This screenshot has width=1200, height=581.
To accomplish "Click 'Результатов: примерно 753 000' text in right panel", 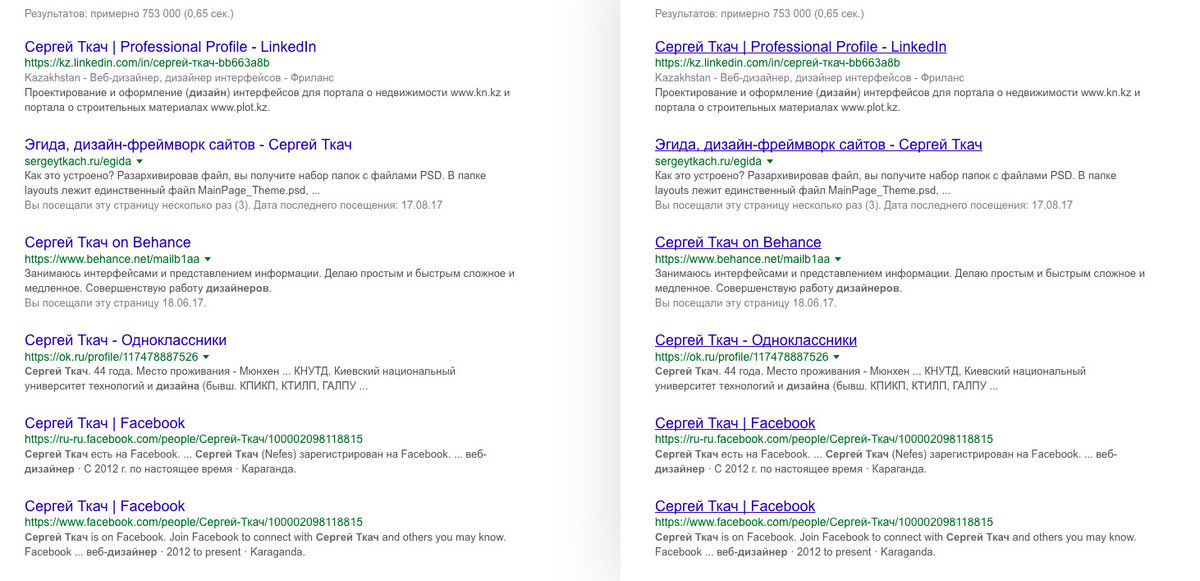I will point(735,14).
